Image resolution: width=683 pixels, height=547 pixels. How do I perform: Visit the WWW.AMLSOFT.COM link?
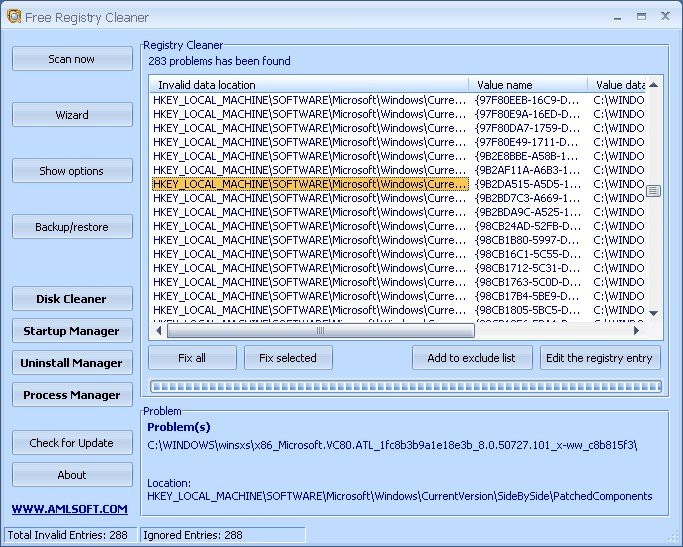70,509
